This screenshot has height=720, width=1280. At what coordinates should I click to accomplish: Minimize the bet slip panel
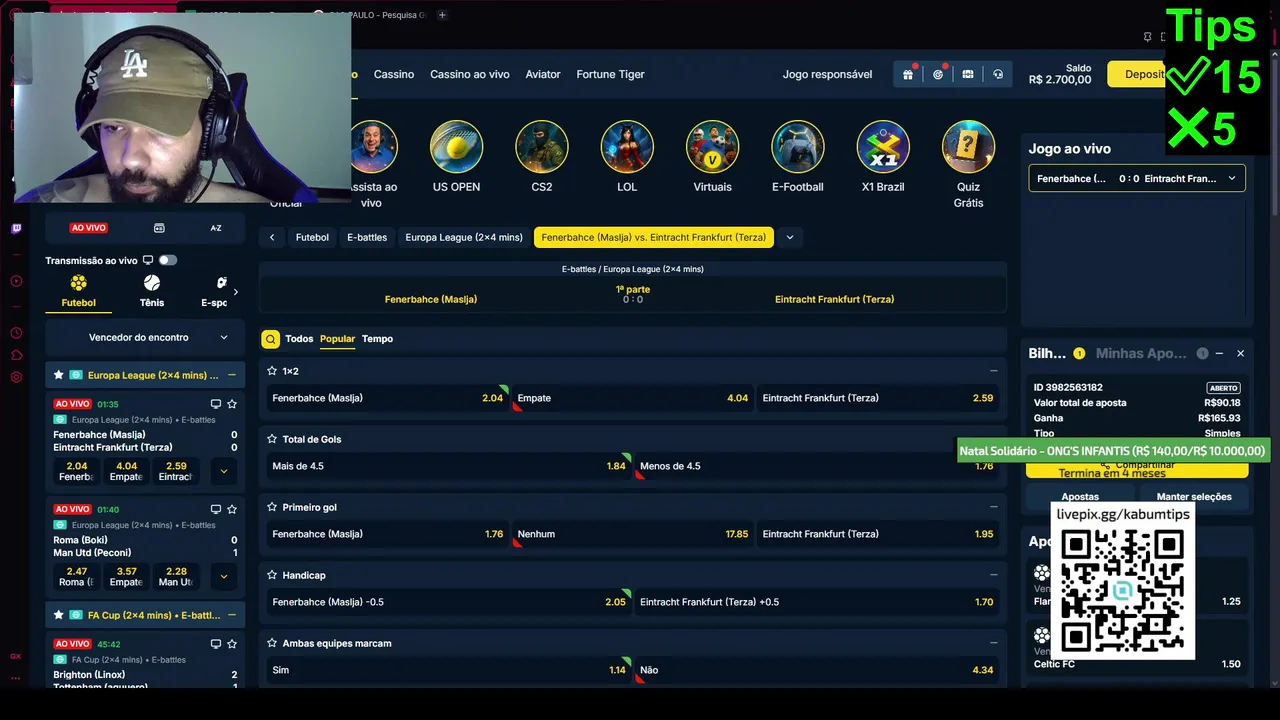(1219, 353)
